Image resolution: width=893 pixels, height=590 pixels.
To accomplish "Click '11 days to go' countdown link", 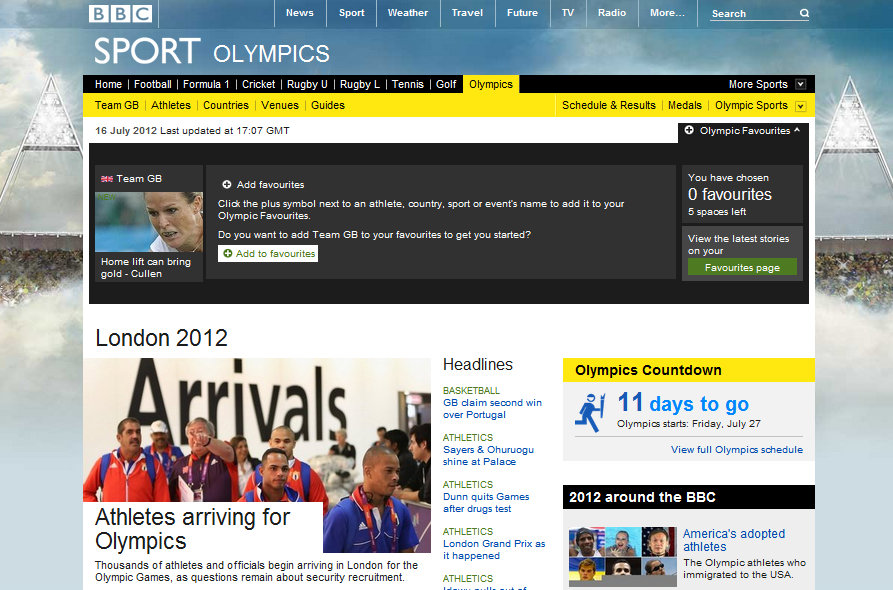I will [683, 403].
